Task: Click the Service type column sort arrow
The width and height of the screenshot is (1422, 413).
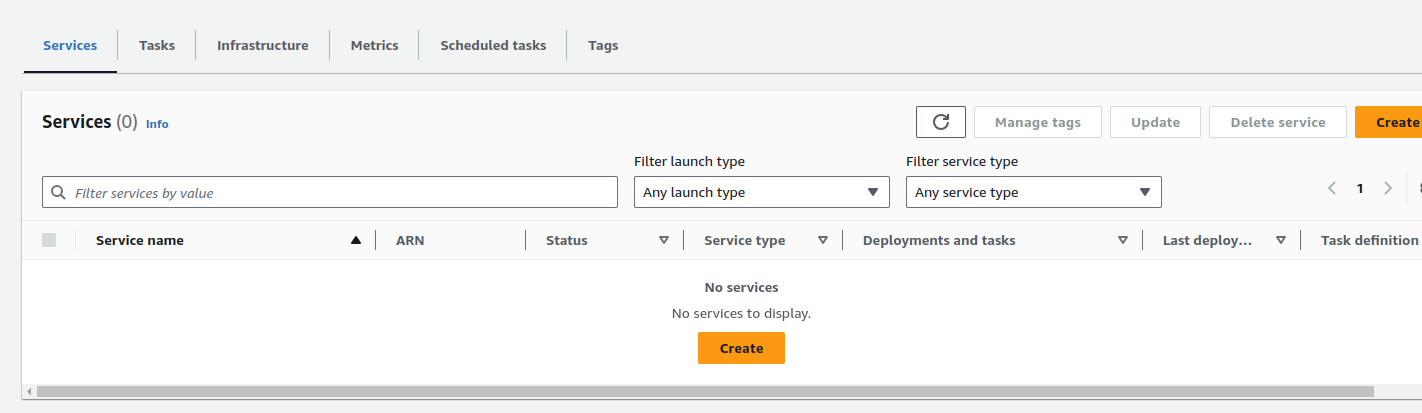Action: pyautogui.click(x=822, y=240)
